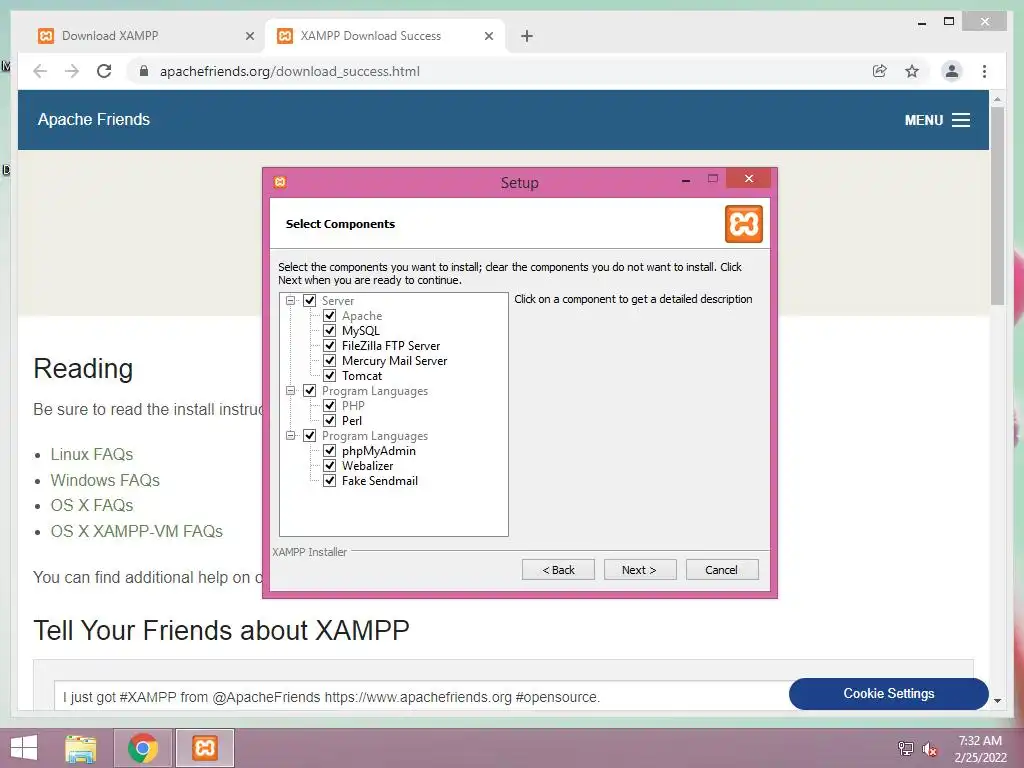Bookmark this page with star icon
This screenshot has height=768, width=1024.
[912, 71]
